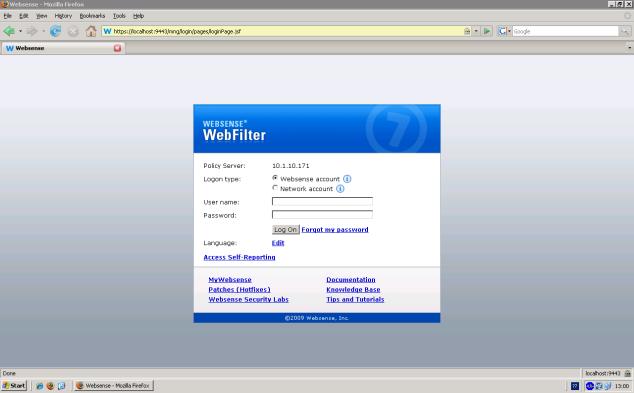This screenshot has height=393, width=634.
Task: Launch Internet Explorer from quick launch
Action: point(39,386)
